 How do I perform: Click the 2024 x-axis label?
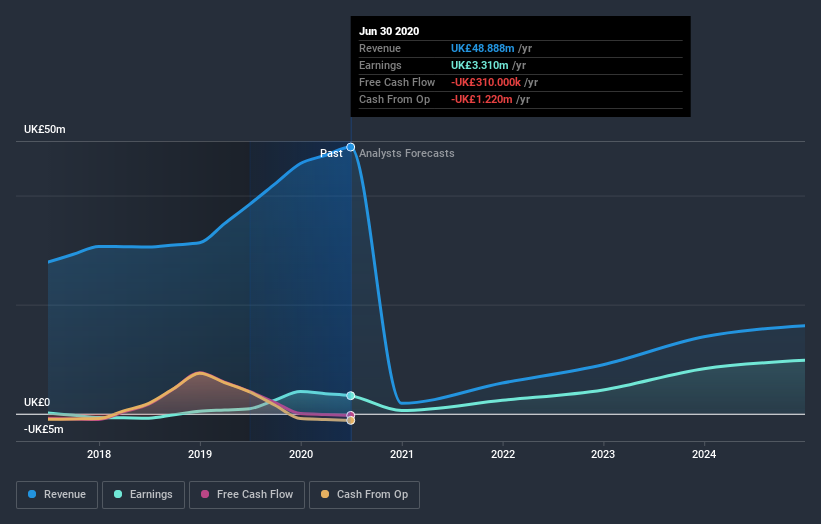[704, 454]
